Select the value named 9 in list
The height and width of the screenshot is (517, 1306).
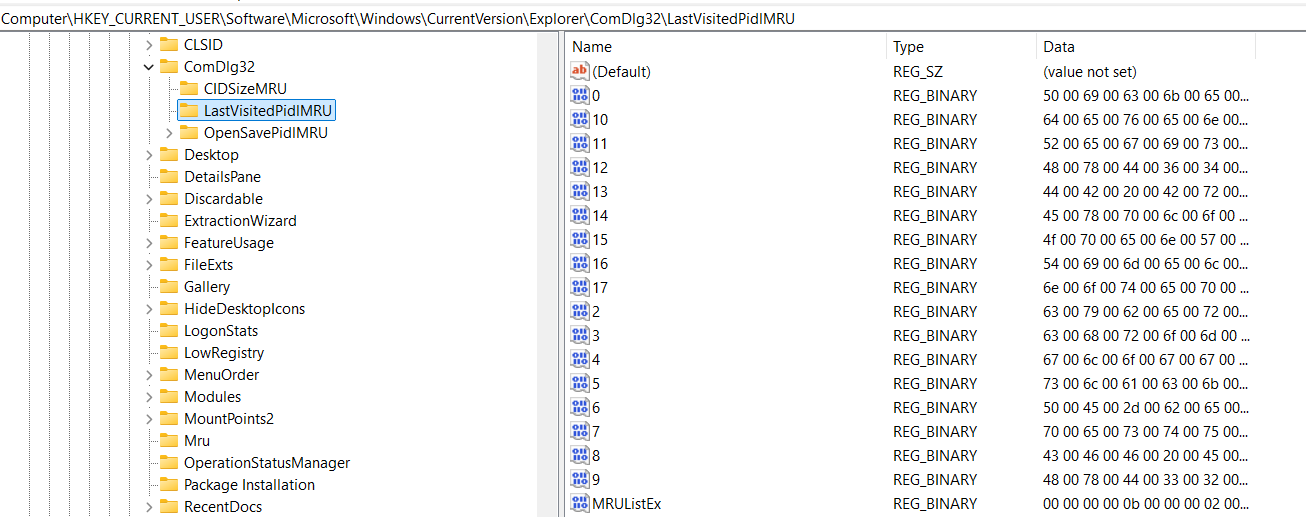click(x=596, y=480)
